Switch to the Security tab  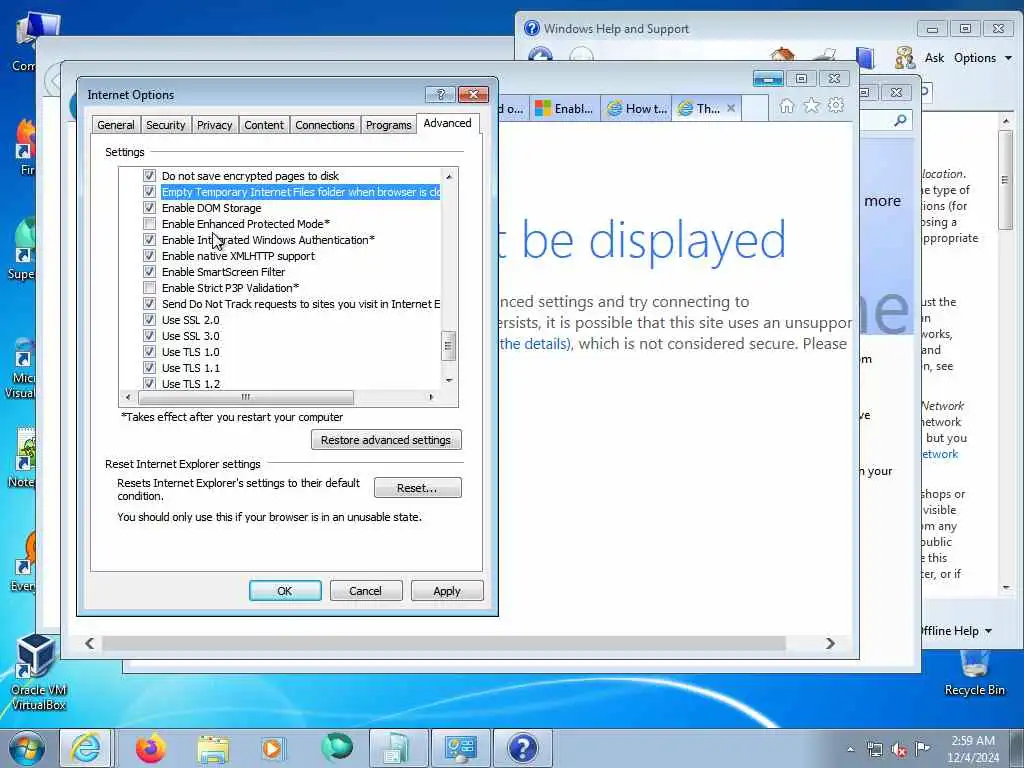coord(165,125)
